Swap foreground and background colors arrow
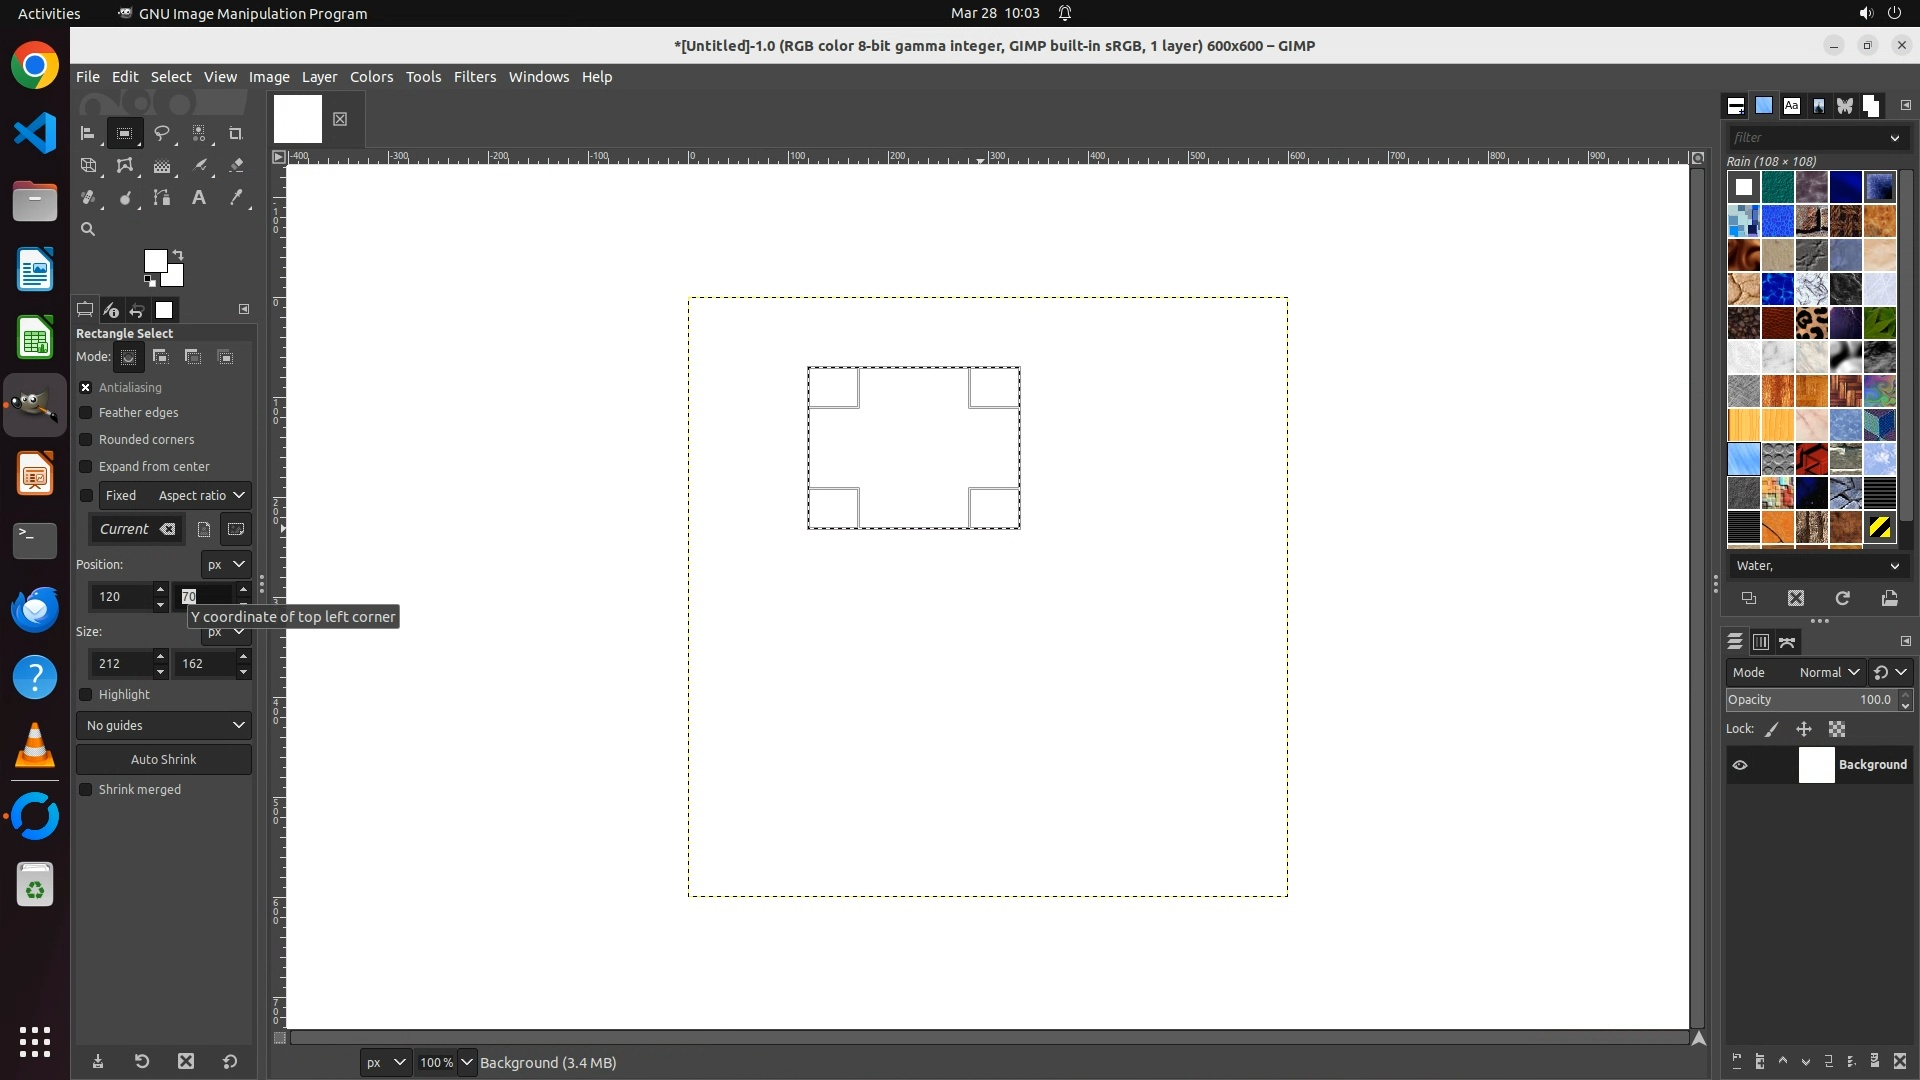This screenshot has height=1080, width=1920. pyautogui.click(x=178, y=255)
